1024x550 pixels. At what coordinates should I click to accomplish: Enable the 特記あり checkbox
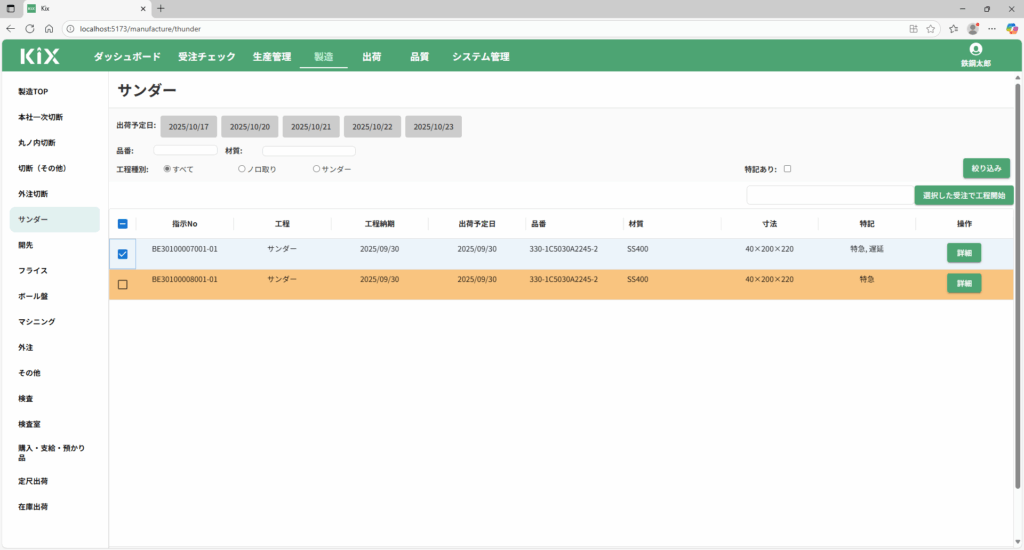788,169
